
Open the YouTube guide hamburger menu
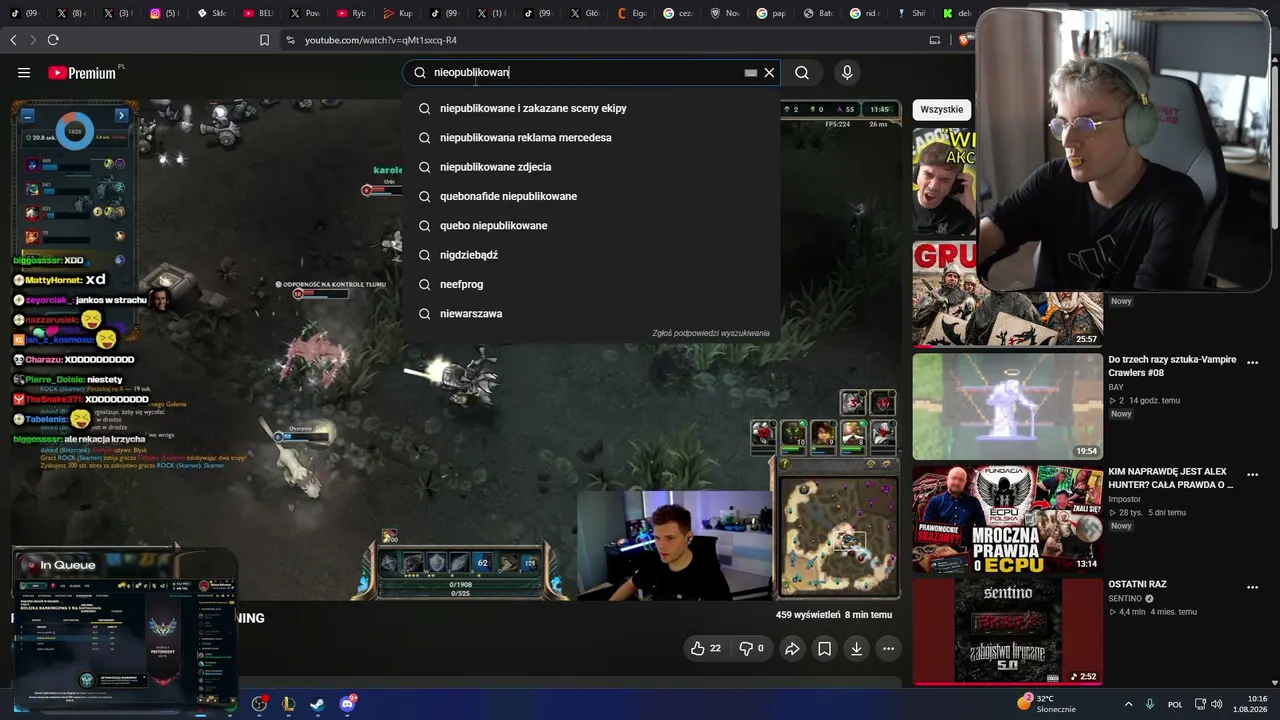[24, 72]
